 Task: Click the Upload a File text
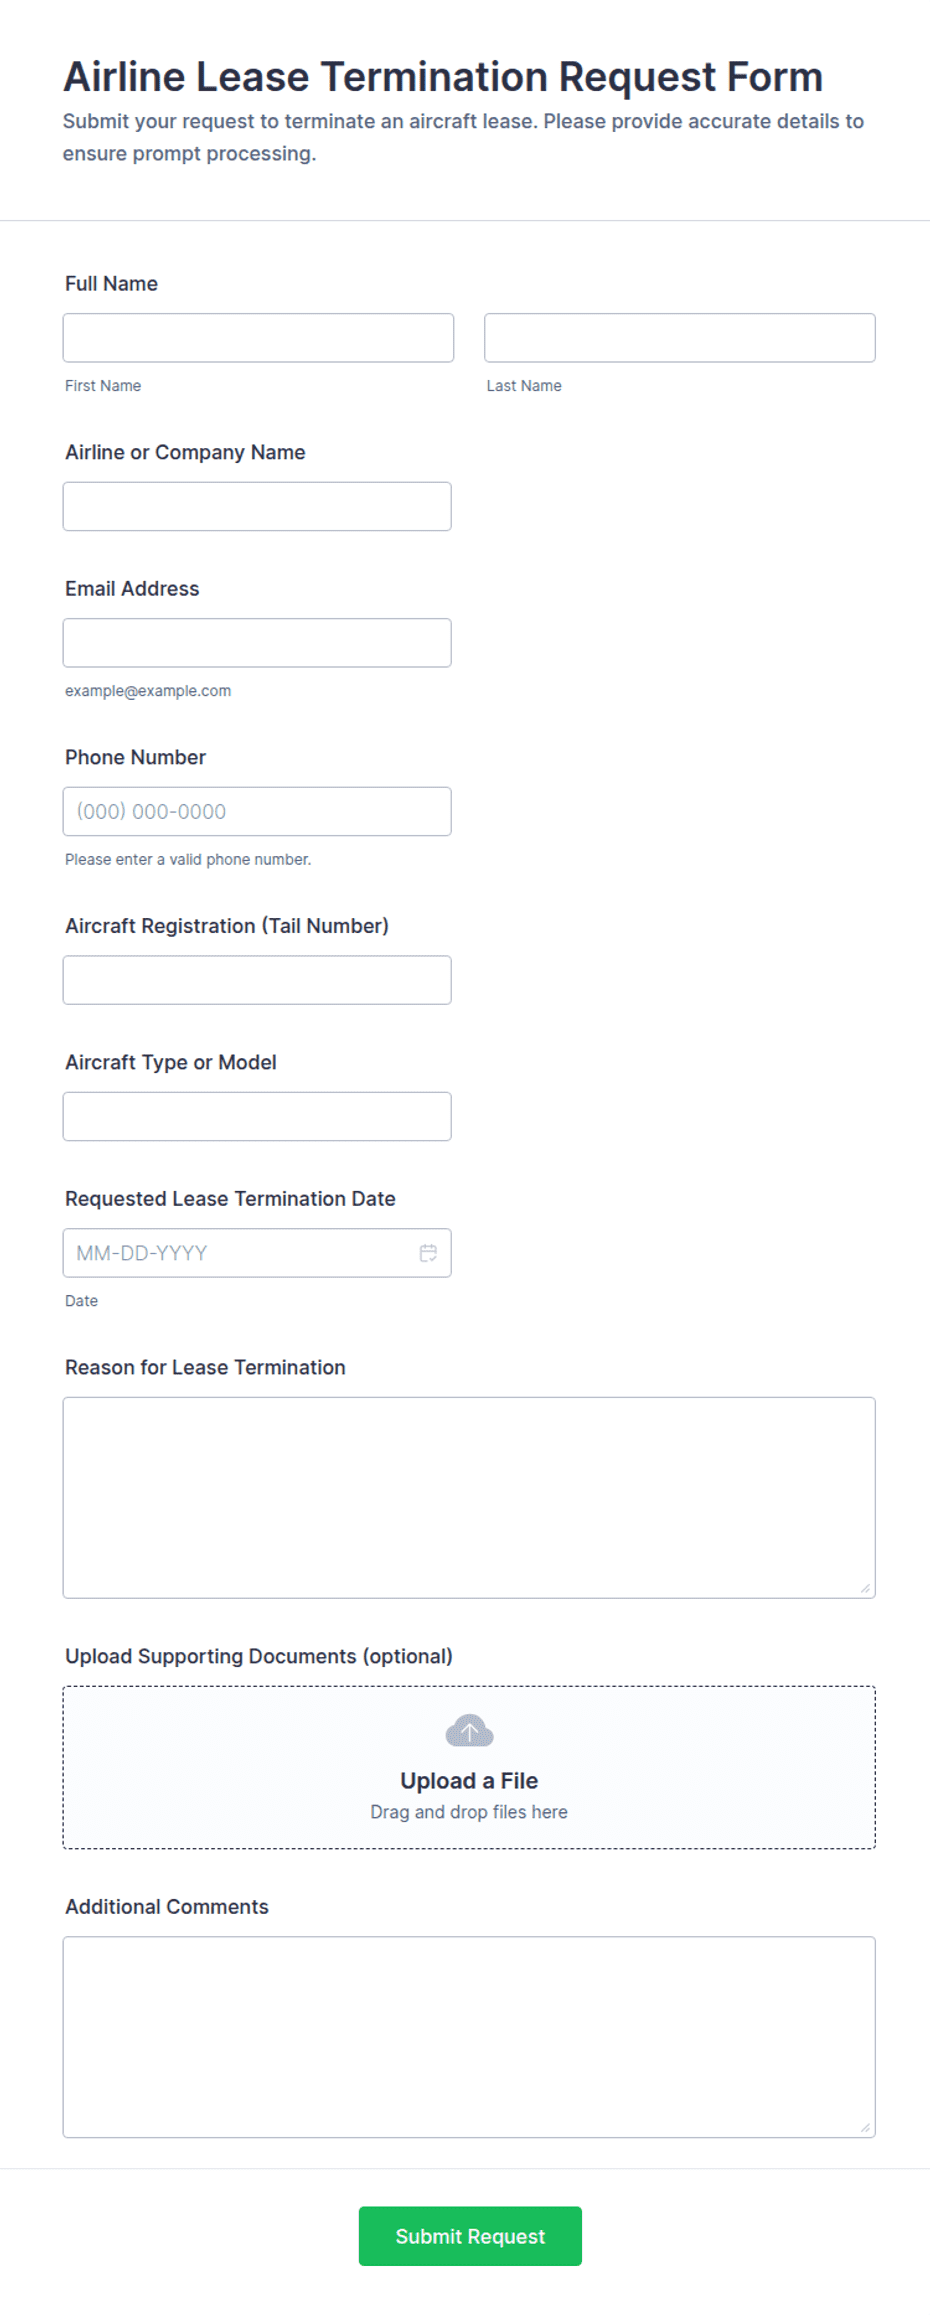469,1781
